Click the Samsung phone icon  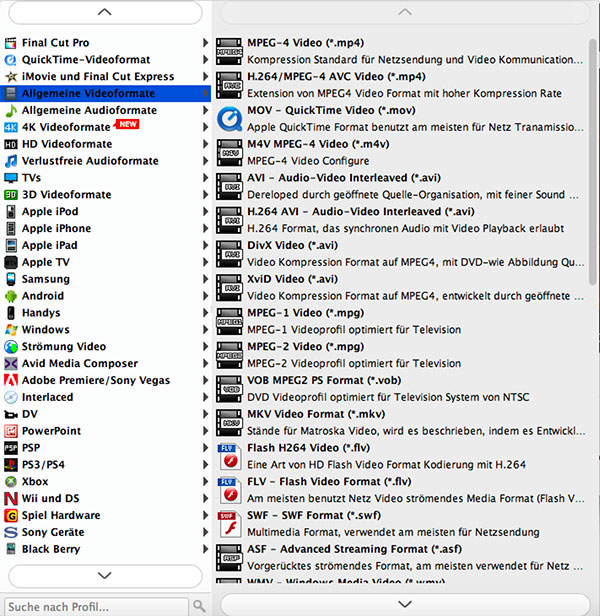point(11,279)
